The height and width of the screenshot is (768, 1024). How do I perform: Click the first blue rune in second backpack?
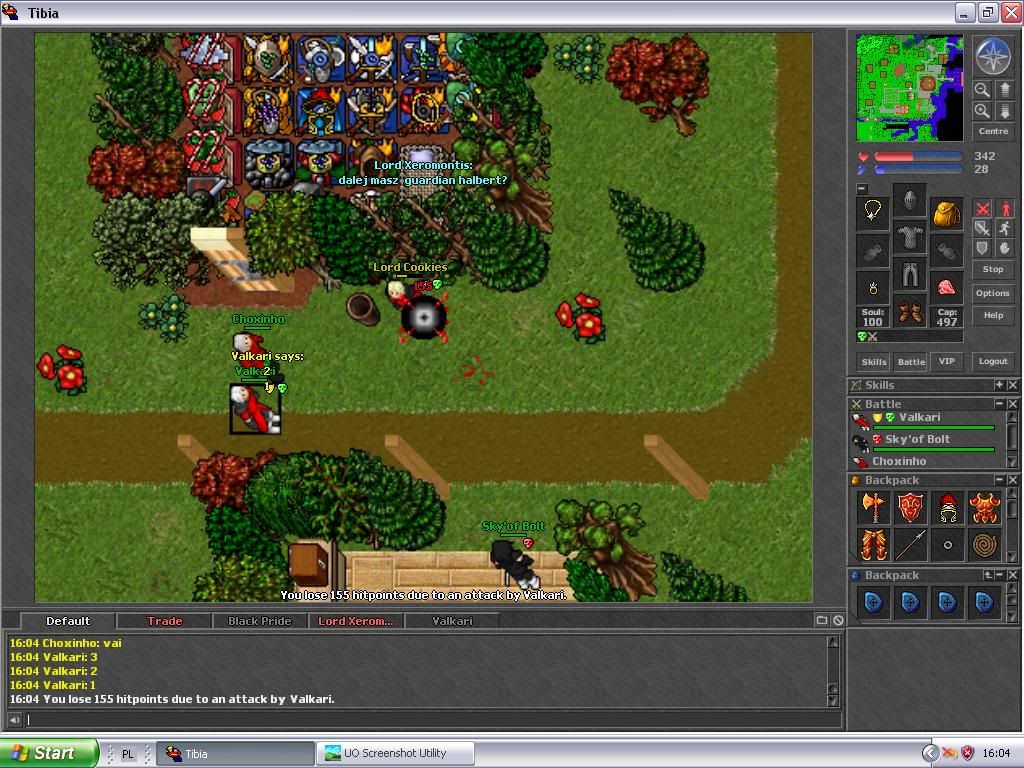pyautogui.click(x=872, y=602)
